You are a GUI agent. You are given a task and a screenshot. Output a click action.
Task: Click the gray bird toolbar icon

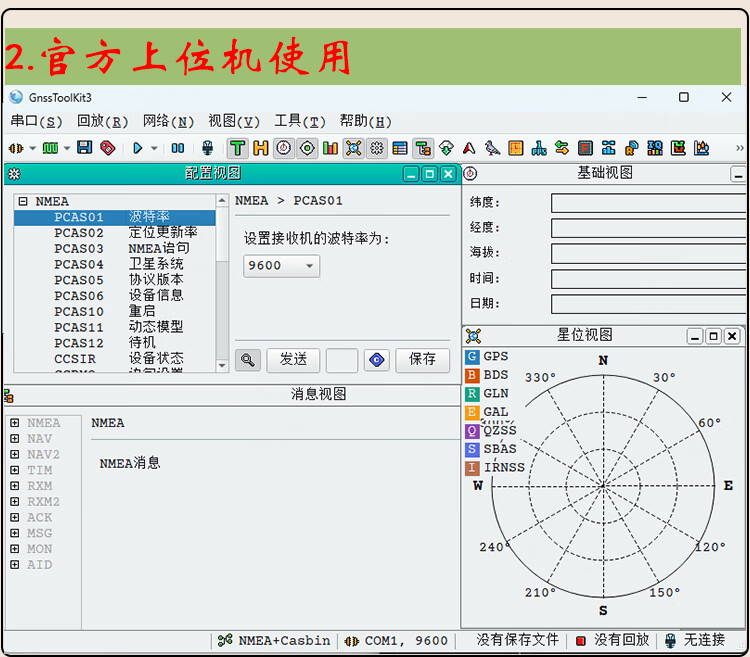pyautogui.click(x=492, y=148)
